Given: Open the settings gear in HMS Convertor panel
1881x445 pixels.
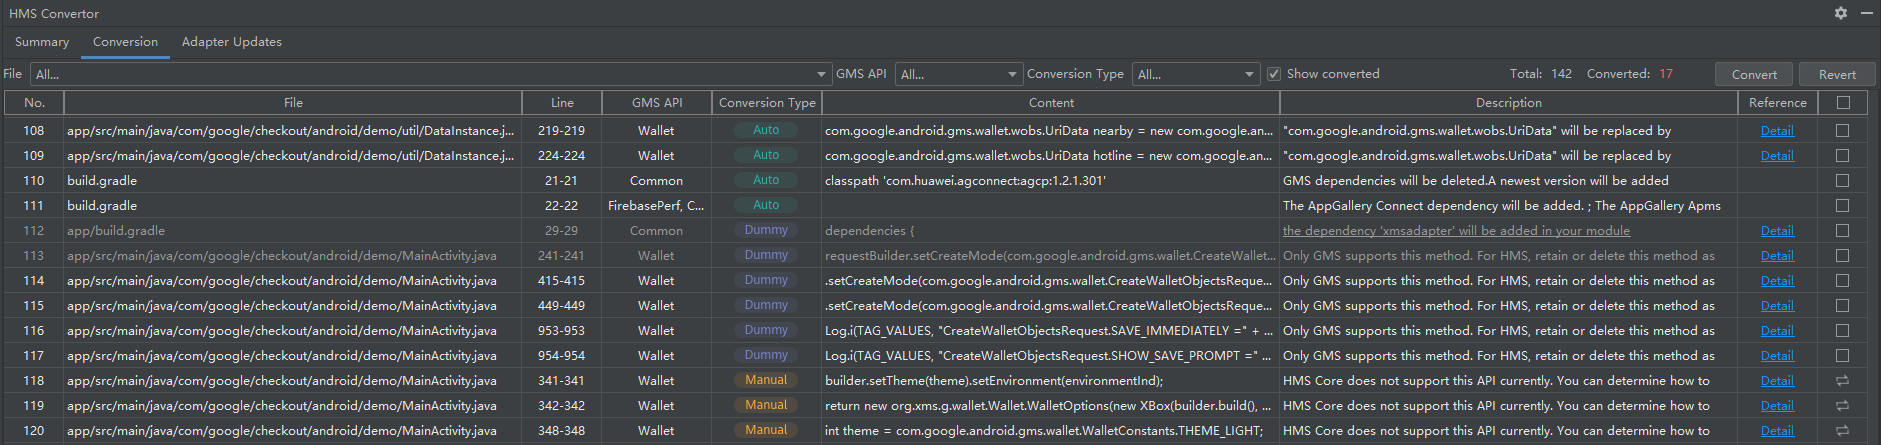Looking at the screenshot, I should (1841, 13).
